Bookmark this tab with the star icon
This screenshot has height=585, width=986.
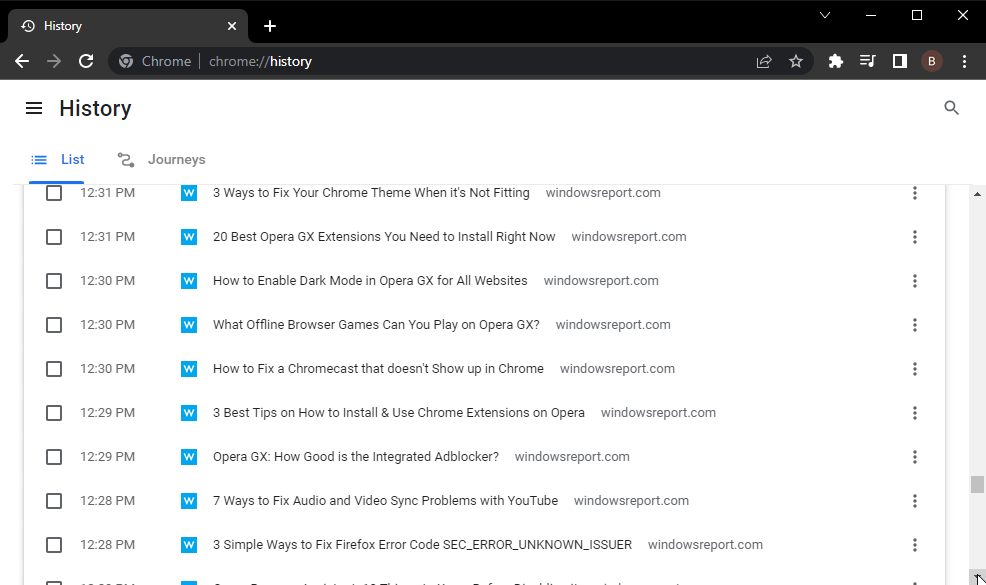point(796,61)
